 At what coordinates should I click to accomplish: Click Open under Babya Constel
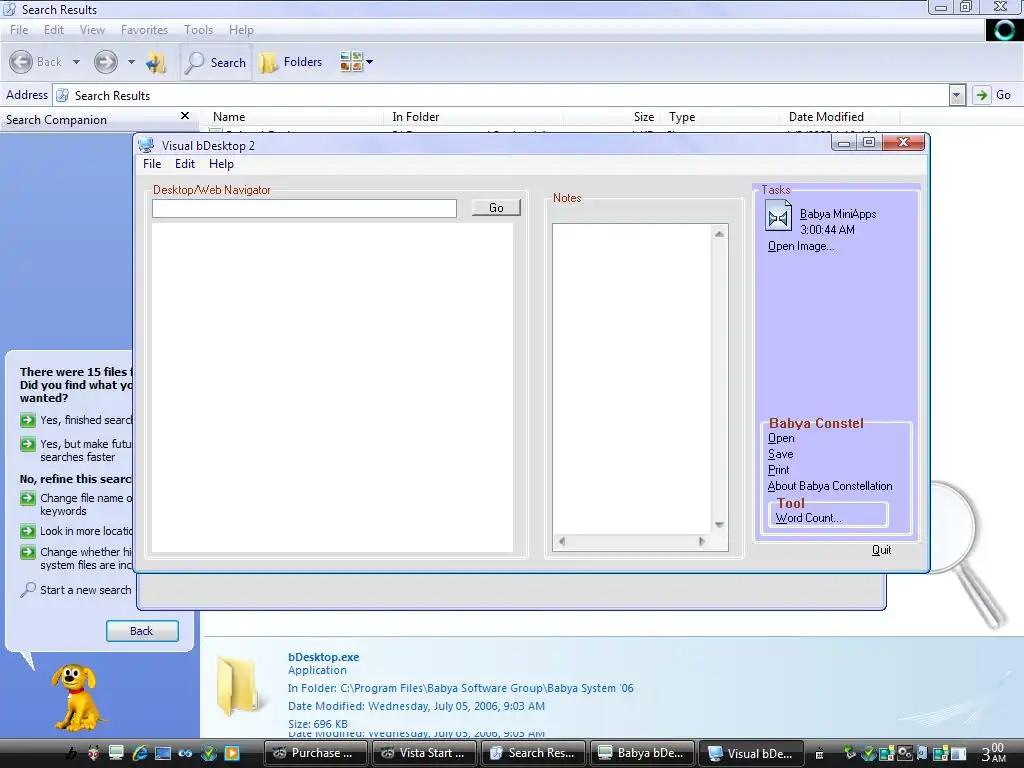(781, 438)
